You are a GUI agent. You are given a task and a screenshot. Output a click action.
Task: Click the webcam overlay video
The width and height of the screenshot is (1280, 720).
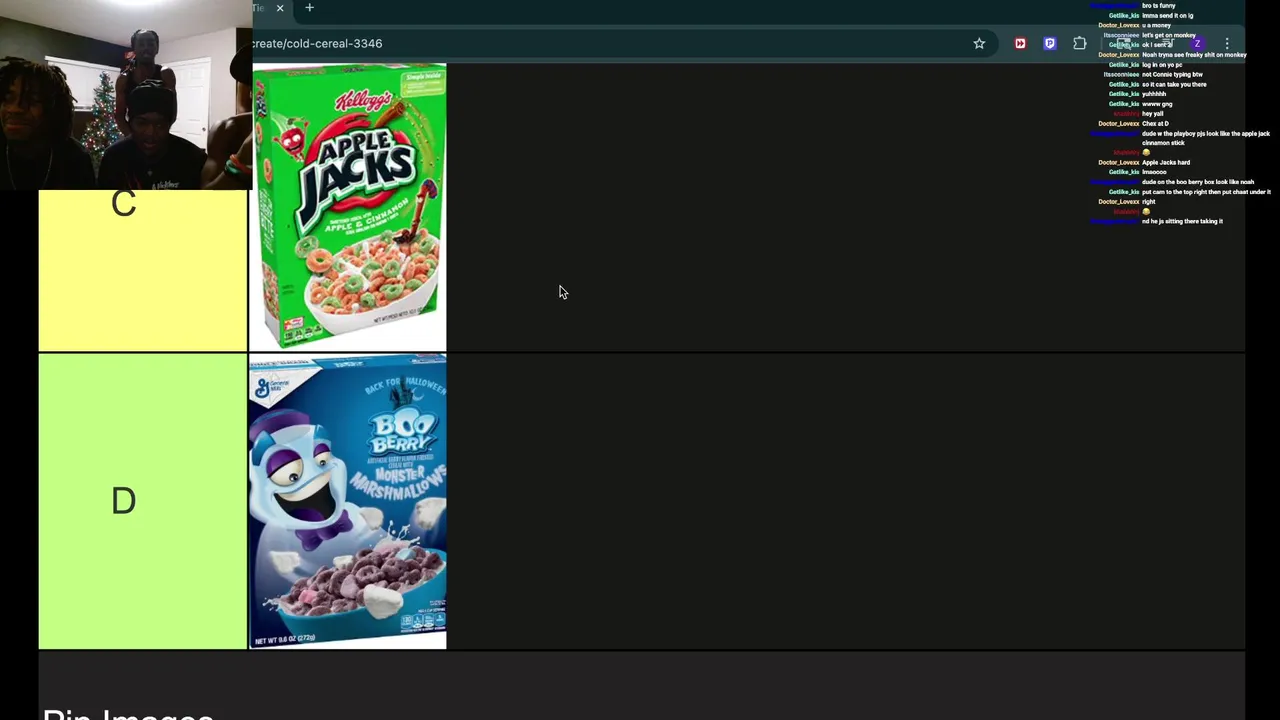126,95
